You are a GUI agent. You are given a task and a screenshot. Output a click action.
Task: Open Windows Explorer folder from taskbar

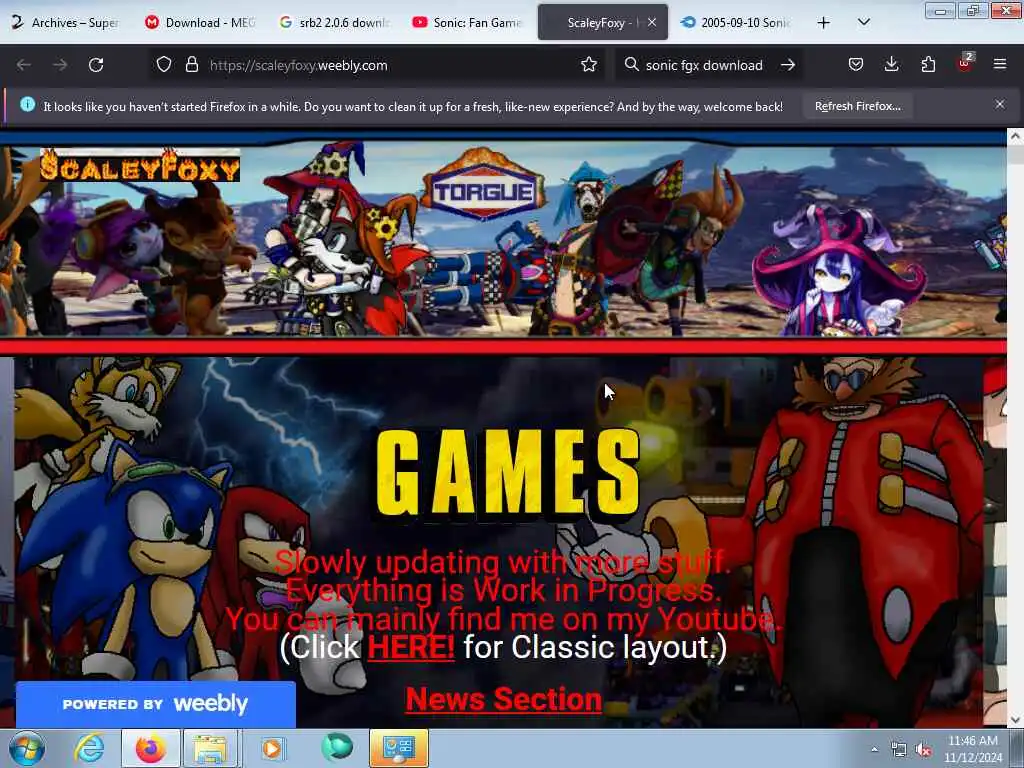pyautogui.click(x=210, y=748)
